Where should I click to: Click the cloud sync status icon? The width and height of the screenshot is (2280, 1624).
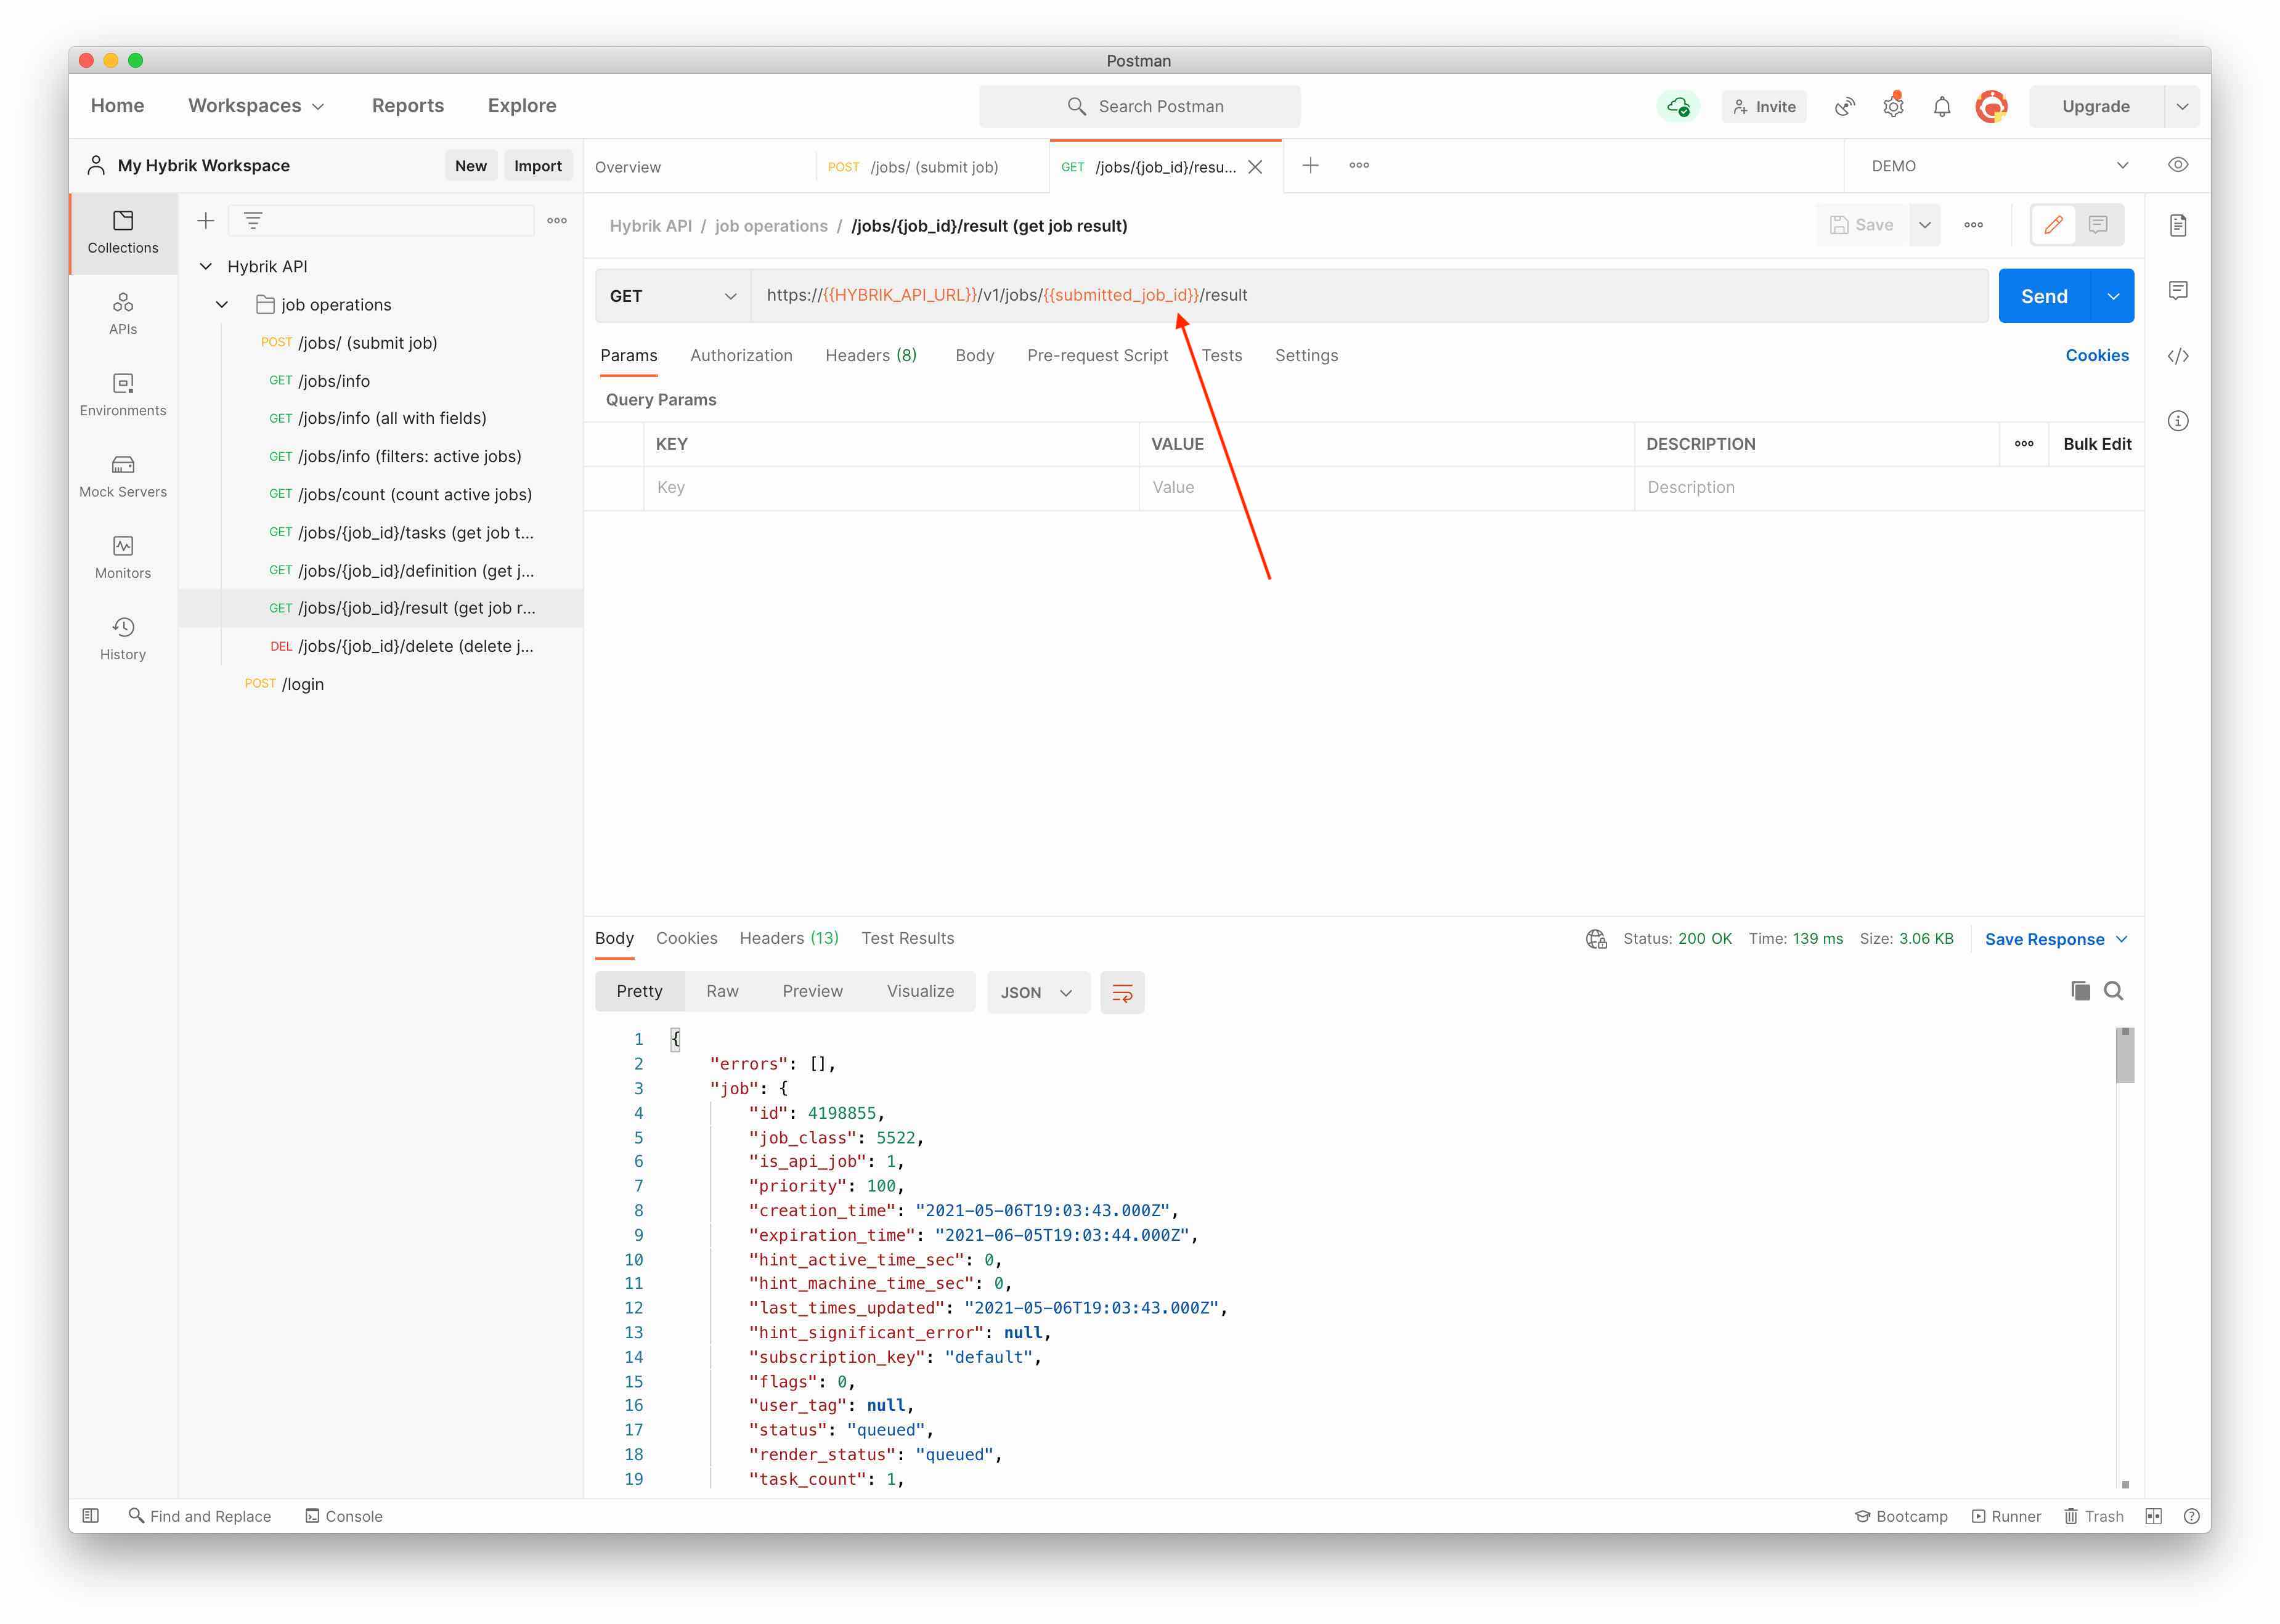(x=1678, y=106)
